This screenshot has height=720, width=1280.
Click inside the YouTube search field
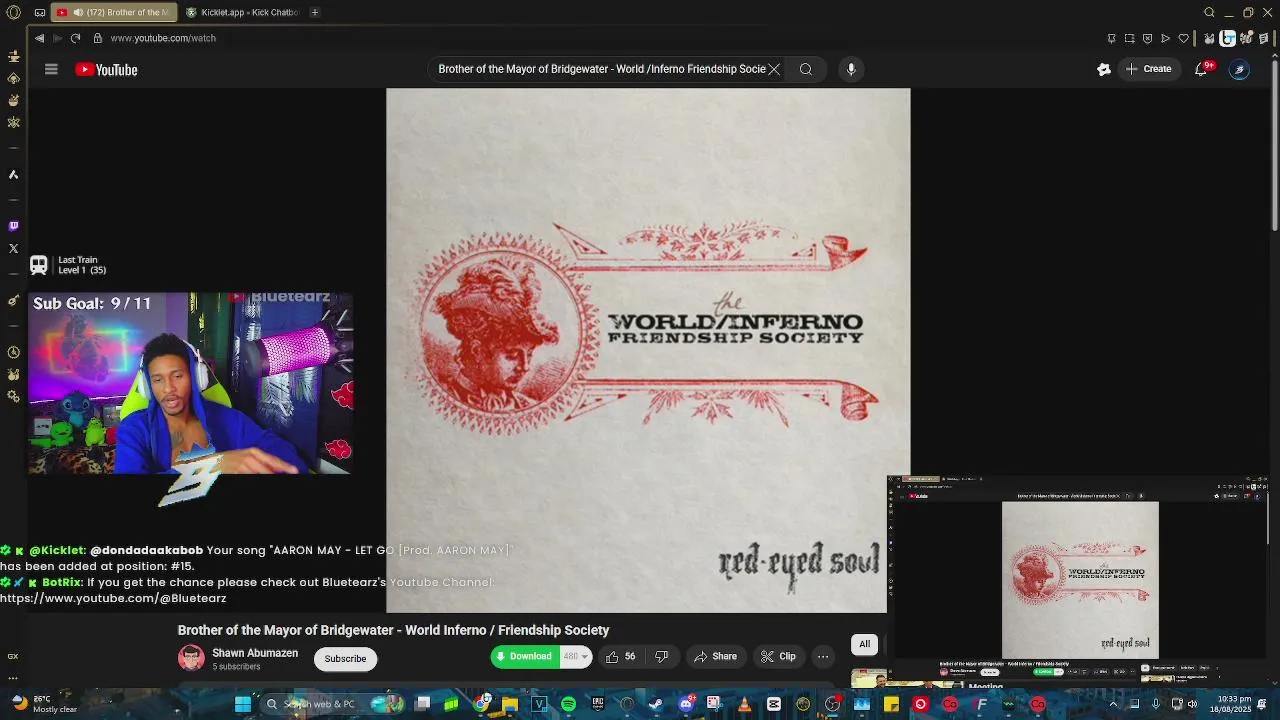tap(600, 69)
